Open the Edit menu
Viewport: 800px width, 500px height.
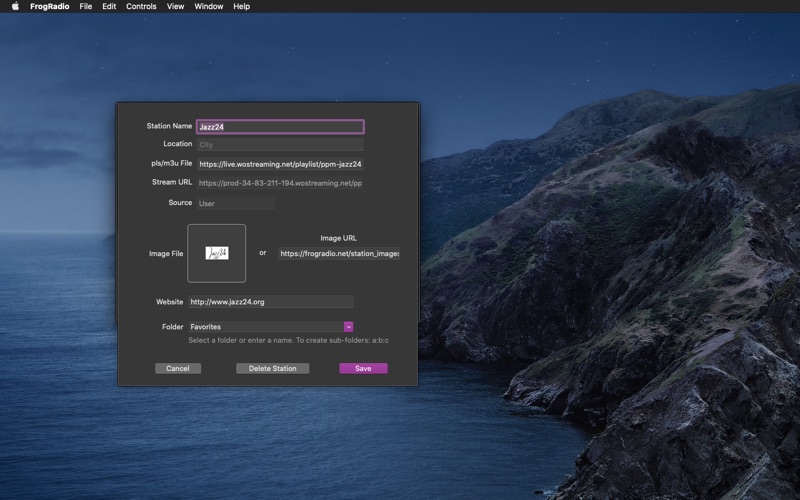pyautogui.click(x=109, y=6)
